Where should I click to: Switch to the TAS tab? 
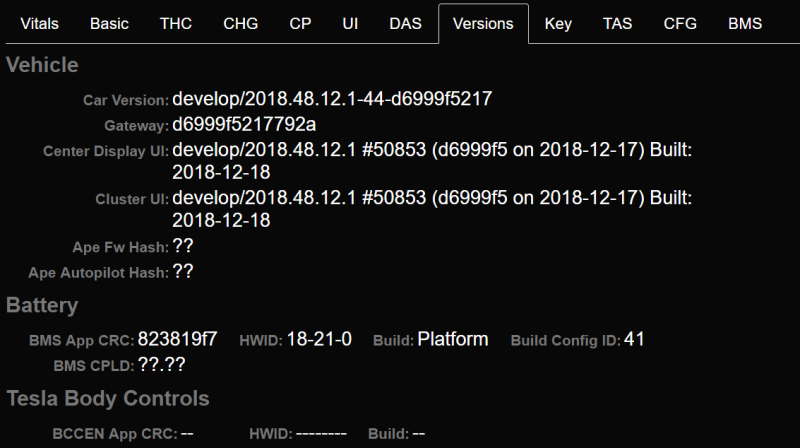pyautogui.click(x=617, y=24)
